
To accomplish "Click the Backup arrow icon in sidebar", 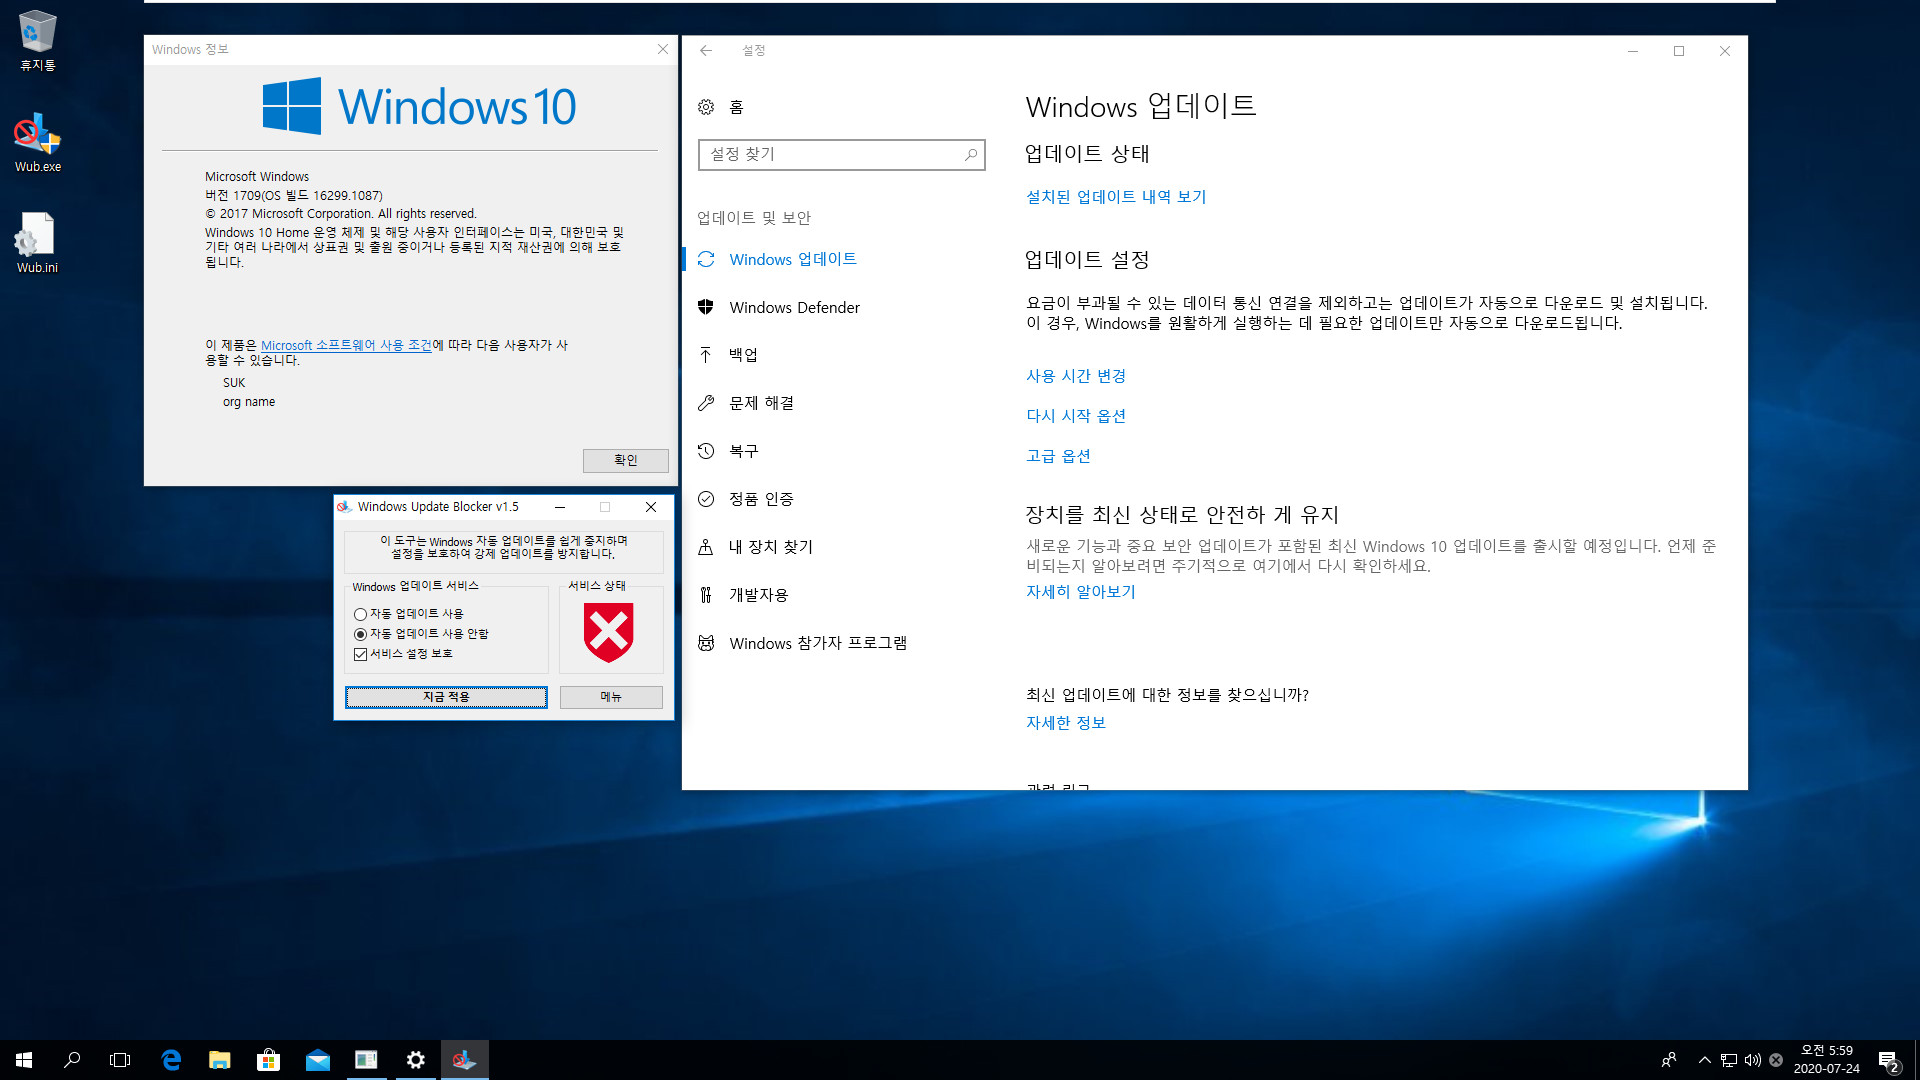I will pos(706,355).
